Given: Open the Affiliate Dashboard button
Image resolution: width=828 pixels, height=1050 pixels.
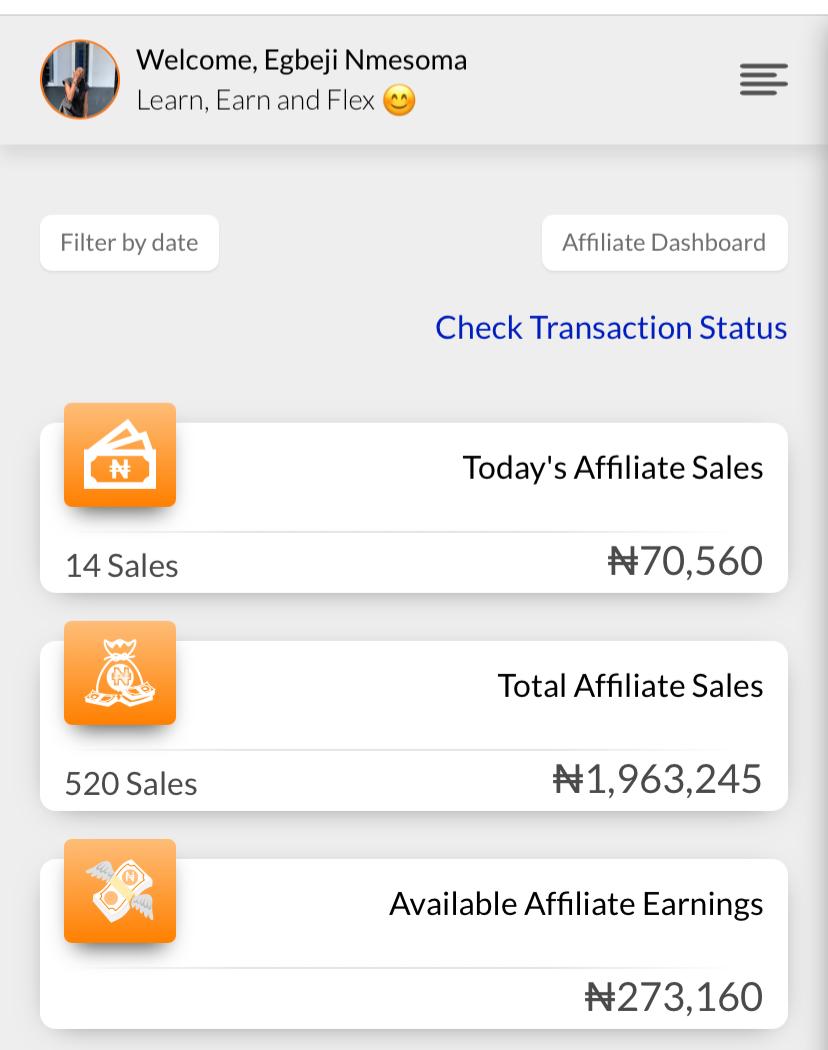Looking at the screenshot, I should coord(664,243).
